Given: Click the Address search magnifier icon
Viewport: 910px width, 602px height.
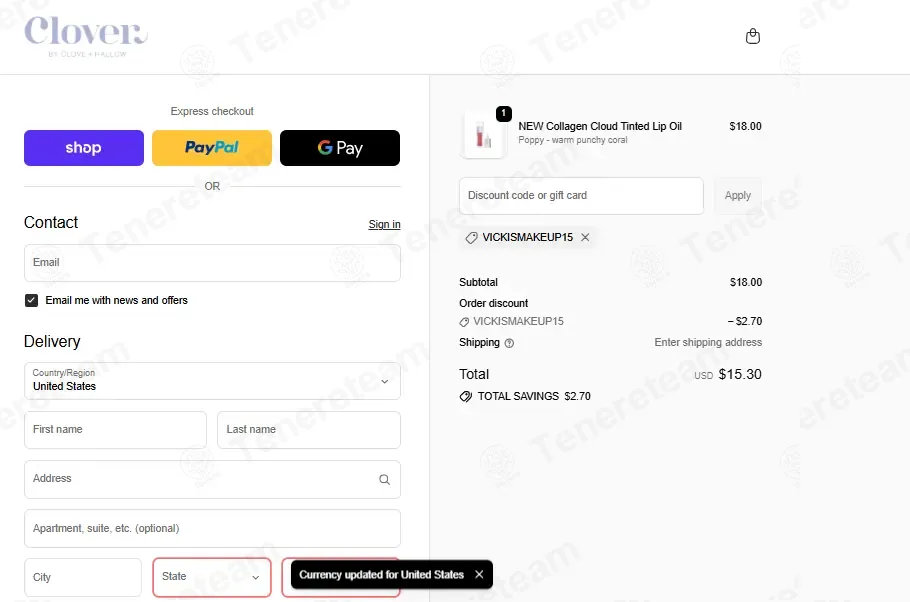Looking at the screenshot, I should tap(384, 480).
